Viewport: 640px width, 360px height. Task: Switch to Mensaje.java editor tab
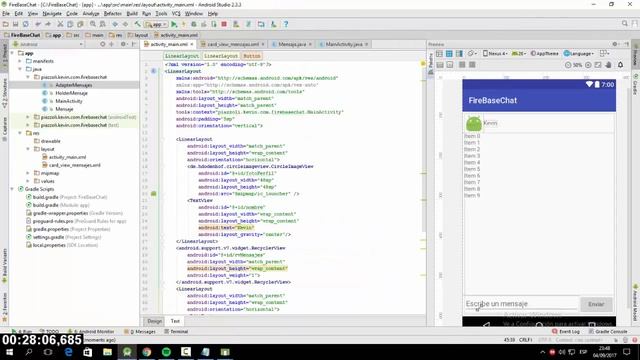(x=292, y=44)
